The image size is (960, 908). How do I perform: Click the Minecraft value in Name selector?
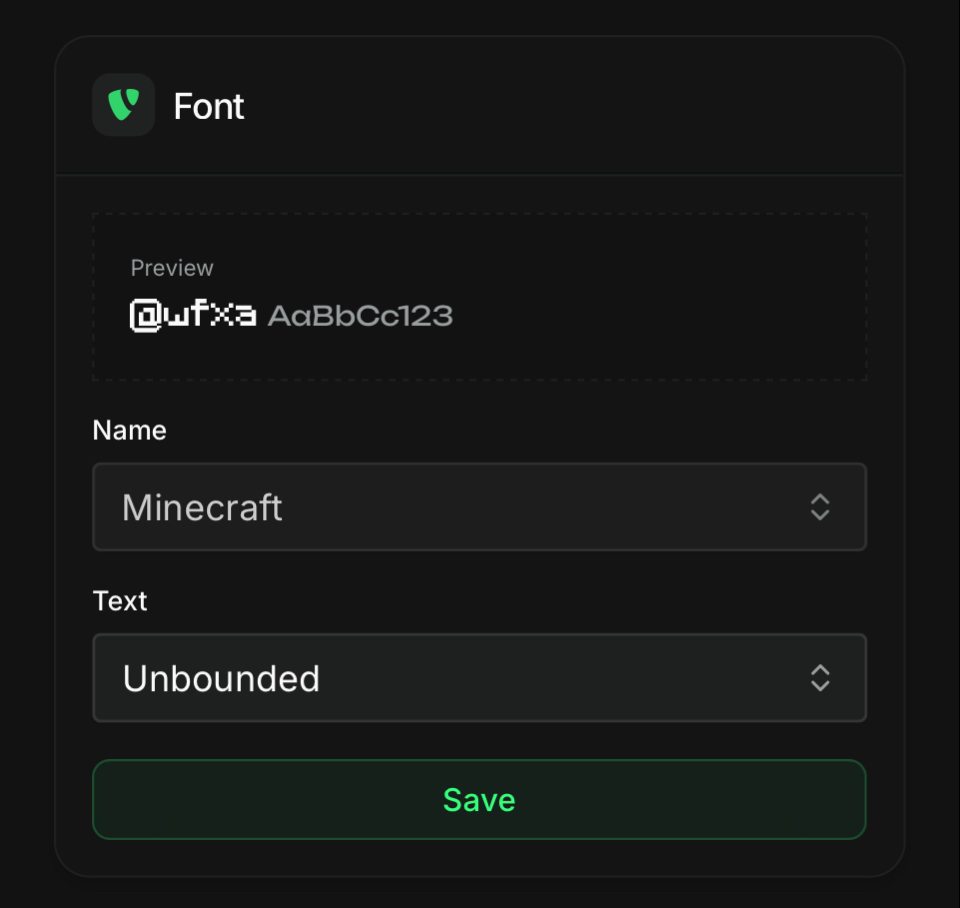pos(202,508)
